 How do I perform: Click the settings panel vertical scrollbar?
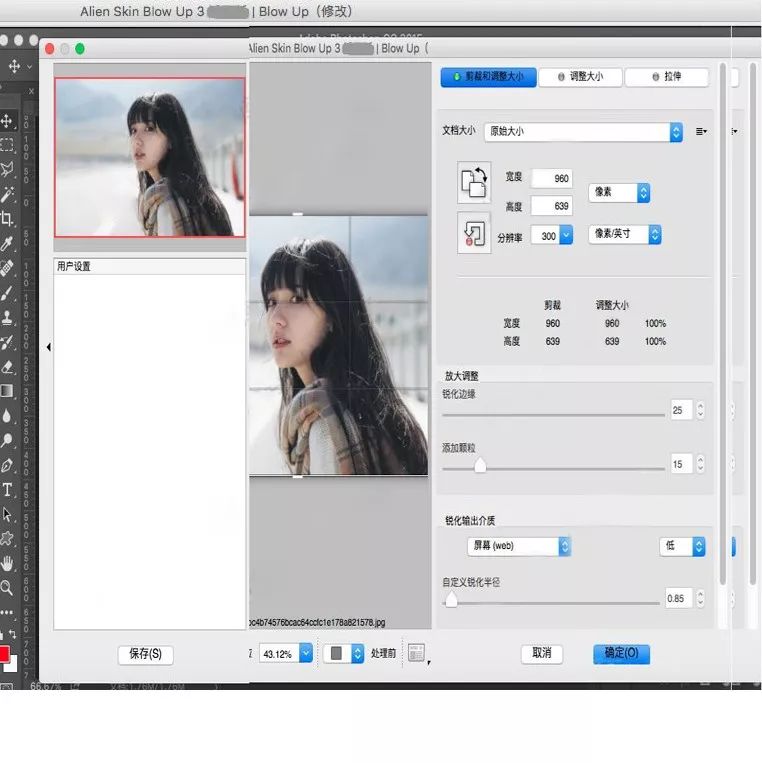tap(723, 324)
